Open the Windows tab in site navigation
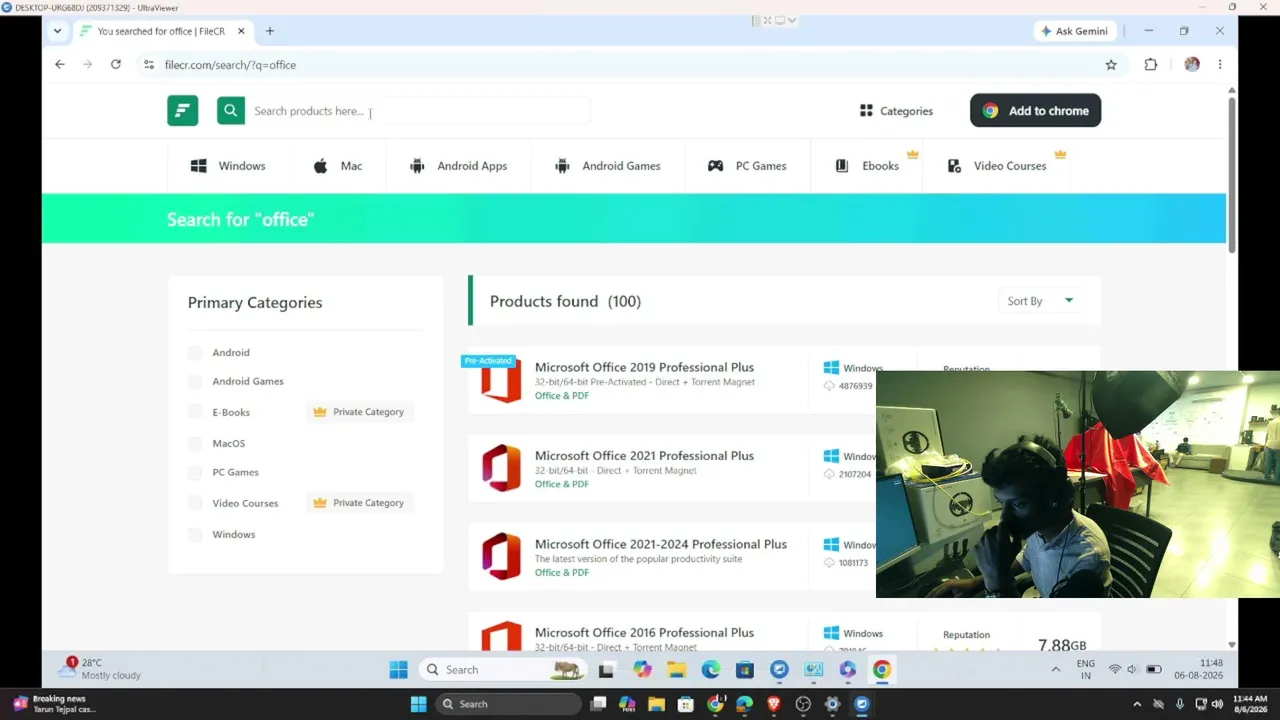The image size is (1280, 720). pos(228,166)
